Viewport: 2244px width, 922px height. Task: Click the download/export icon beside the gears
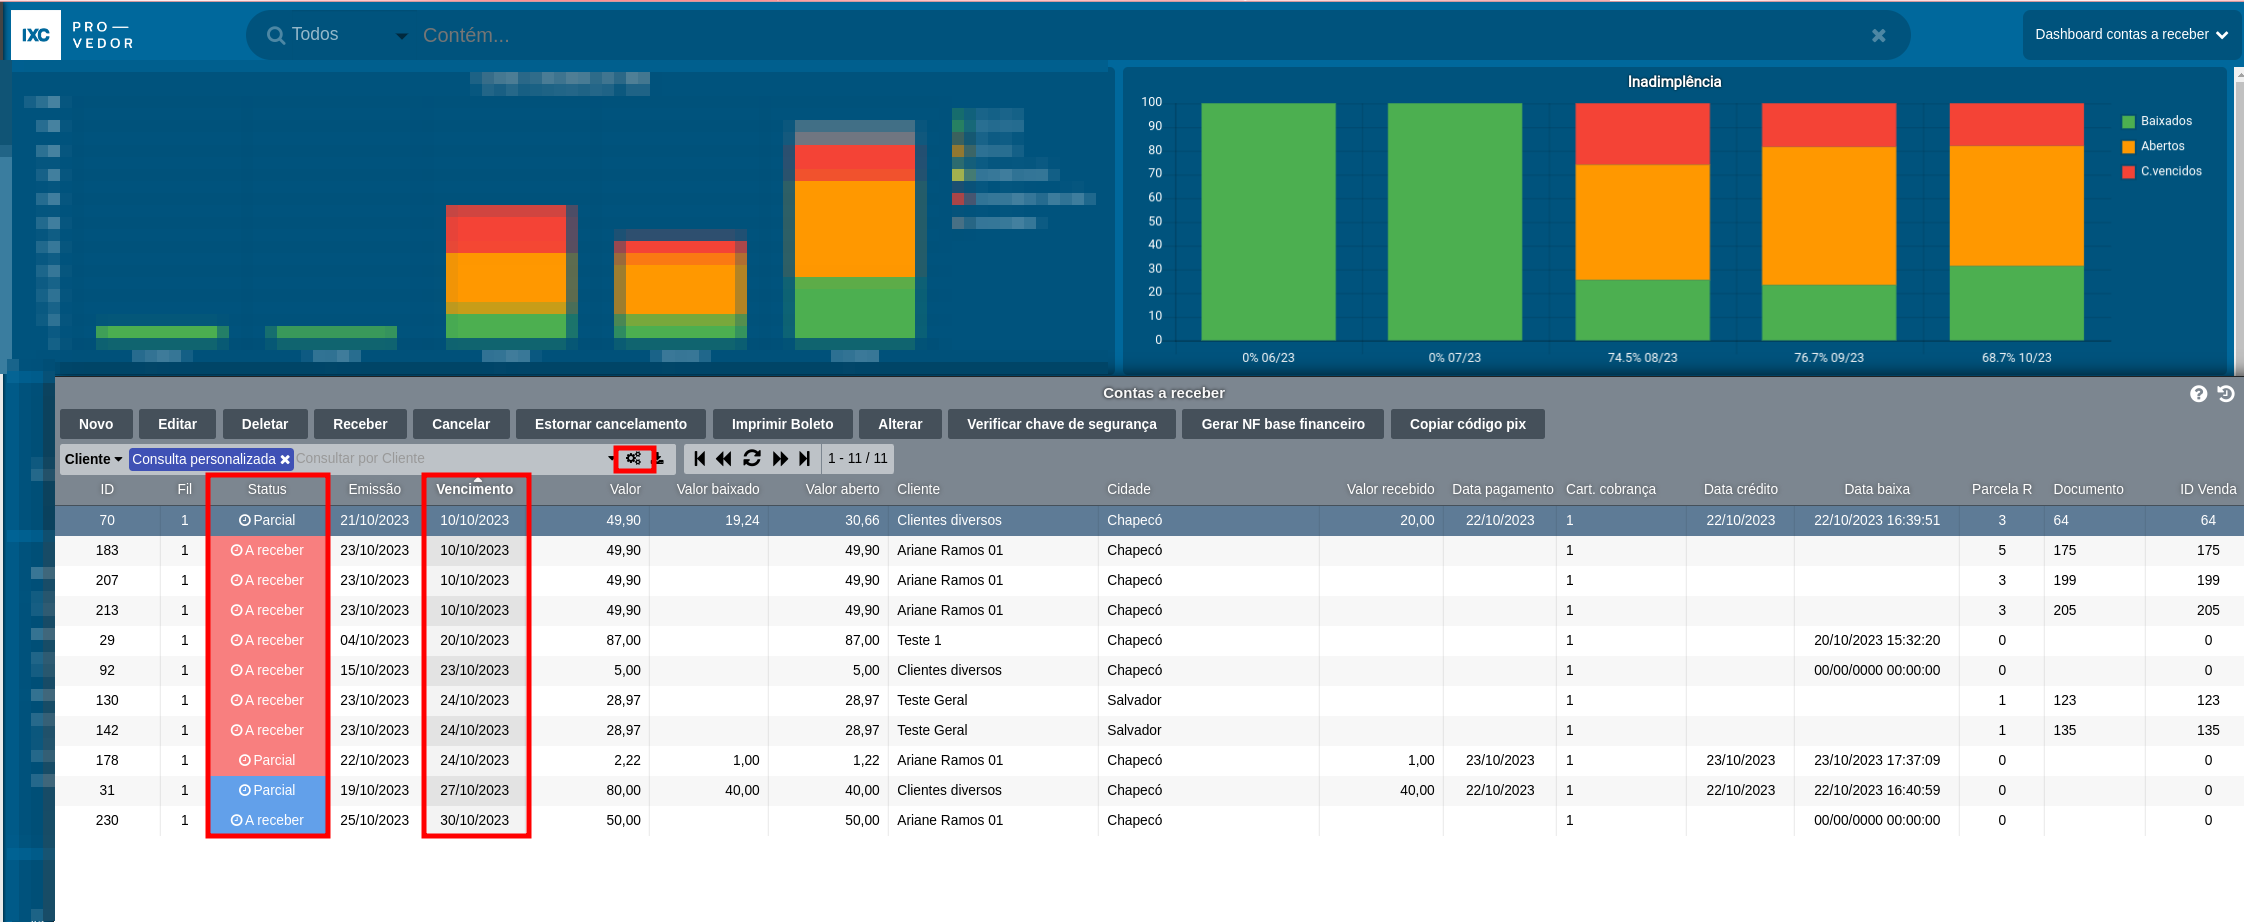658,459
